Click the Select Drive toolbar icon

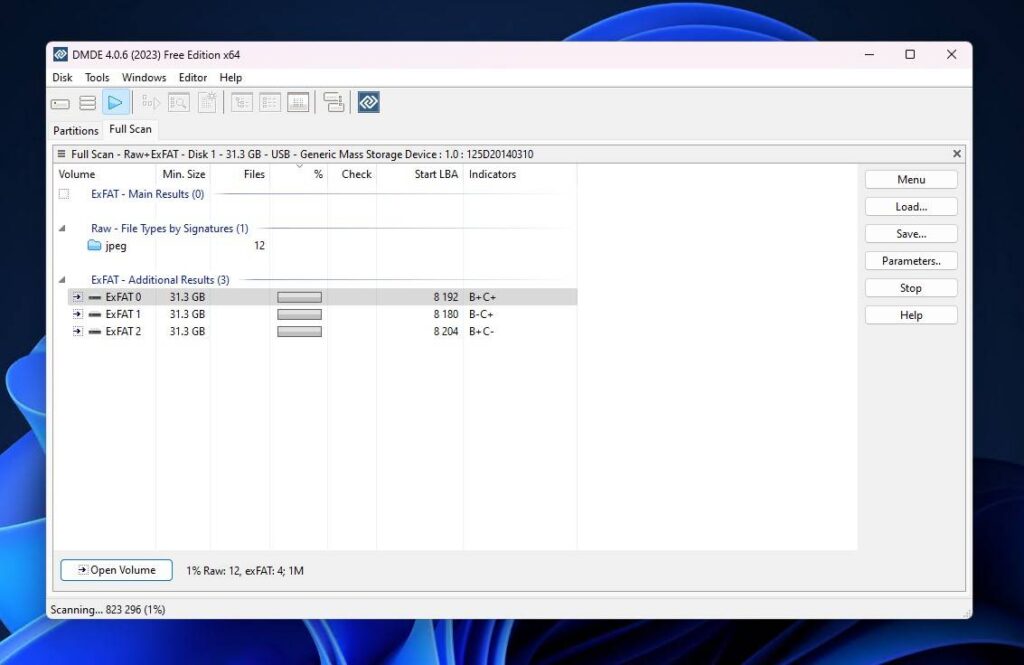coord(61,103)
